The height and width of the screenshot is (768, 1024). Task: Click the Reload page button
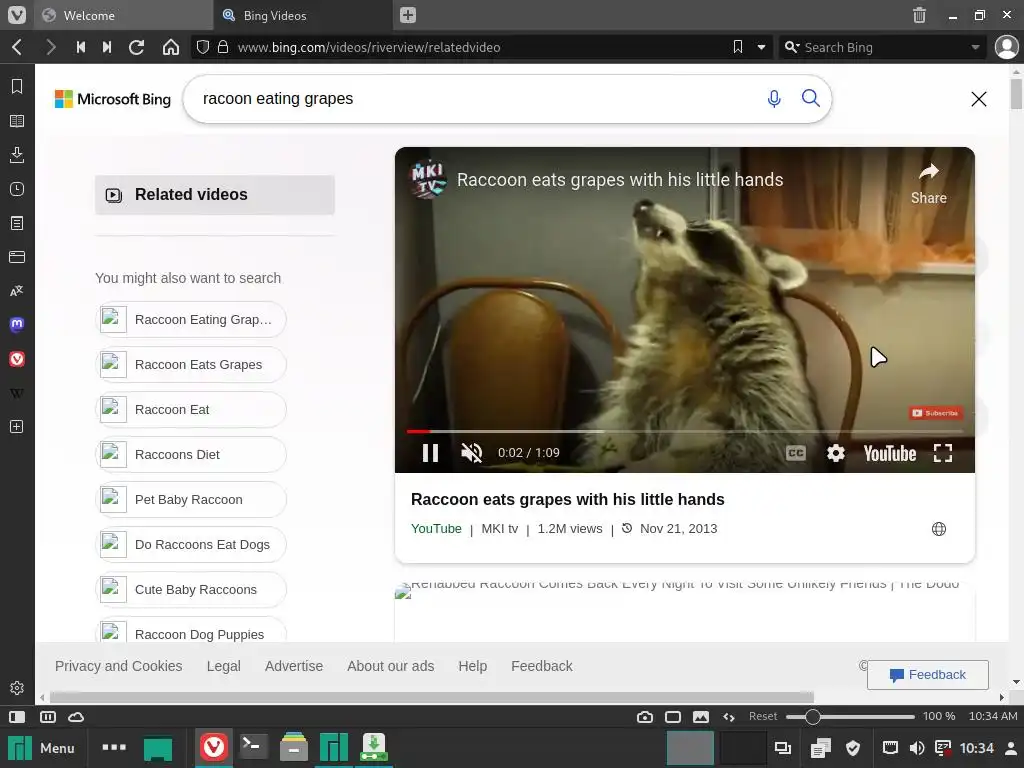click(136, 47)
